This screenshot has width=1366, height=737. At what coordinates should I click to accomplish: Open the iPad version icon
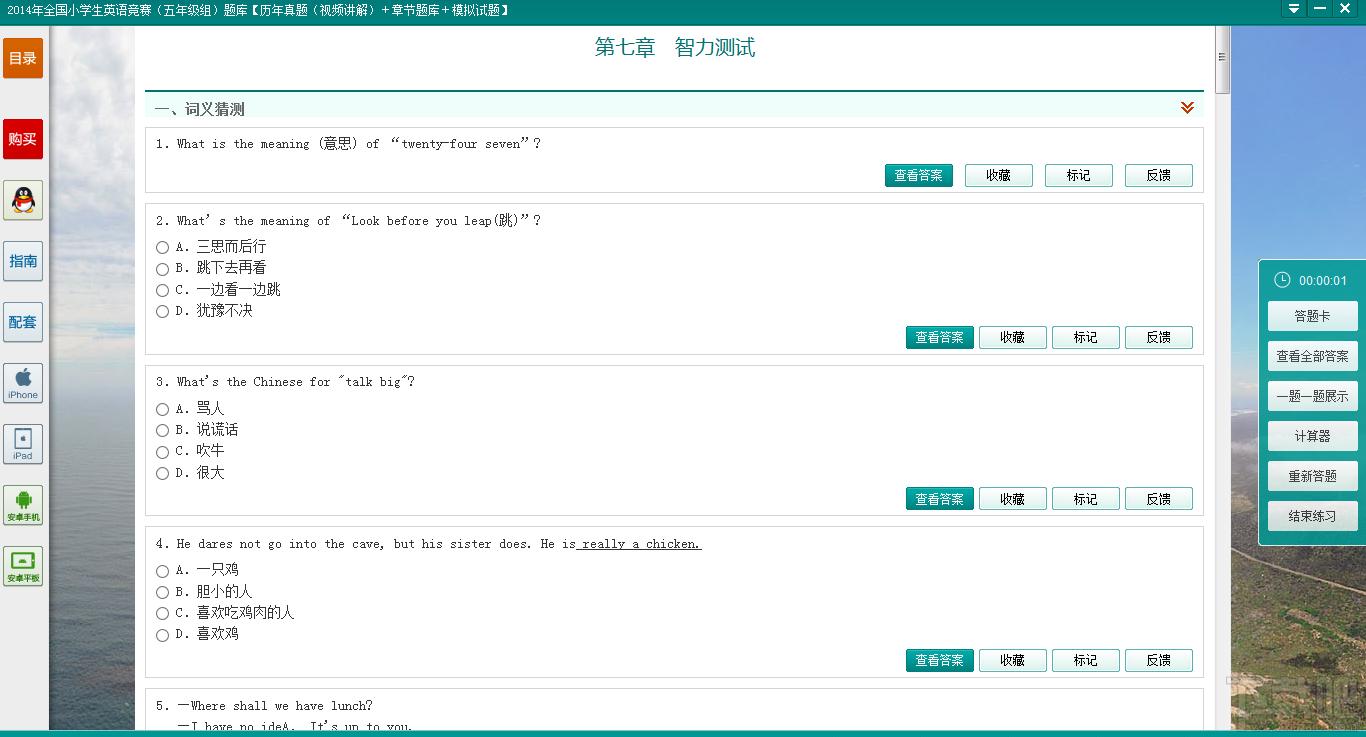click(23, 444)
